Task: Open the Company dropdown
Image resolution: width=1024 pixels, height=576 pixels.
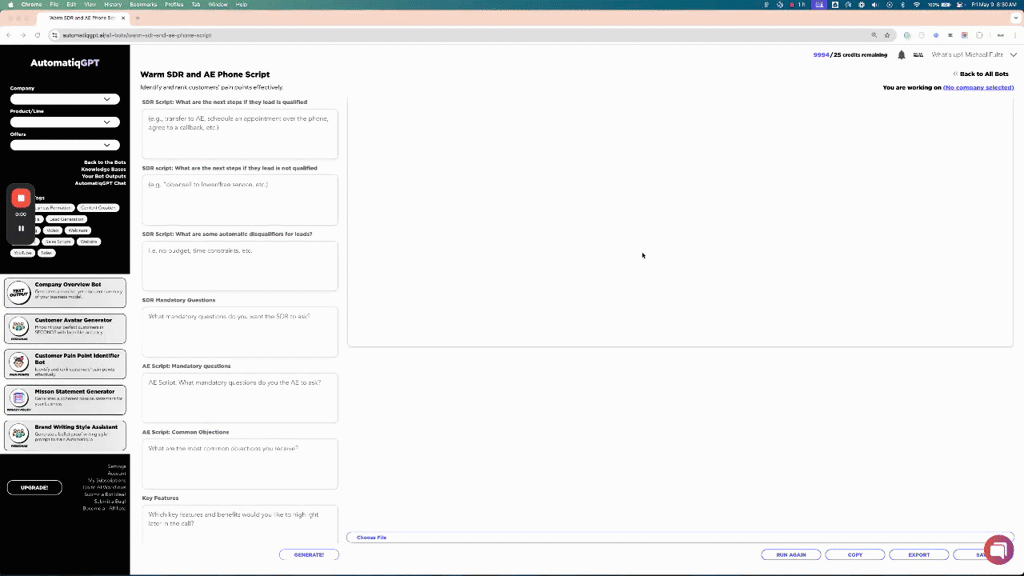Action: [x=65, y=99]
